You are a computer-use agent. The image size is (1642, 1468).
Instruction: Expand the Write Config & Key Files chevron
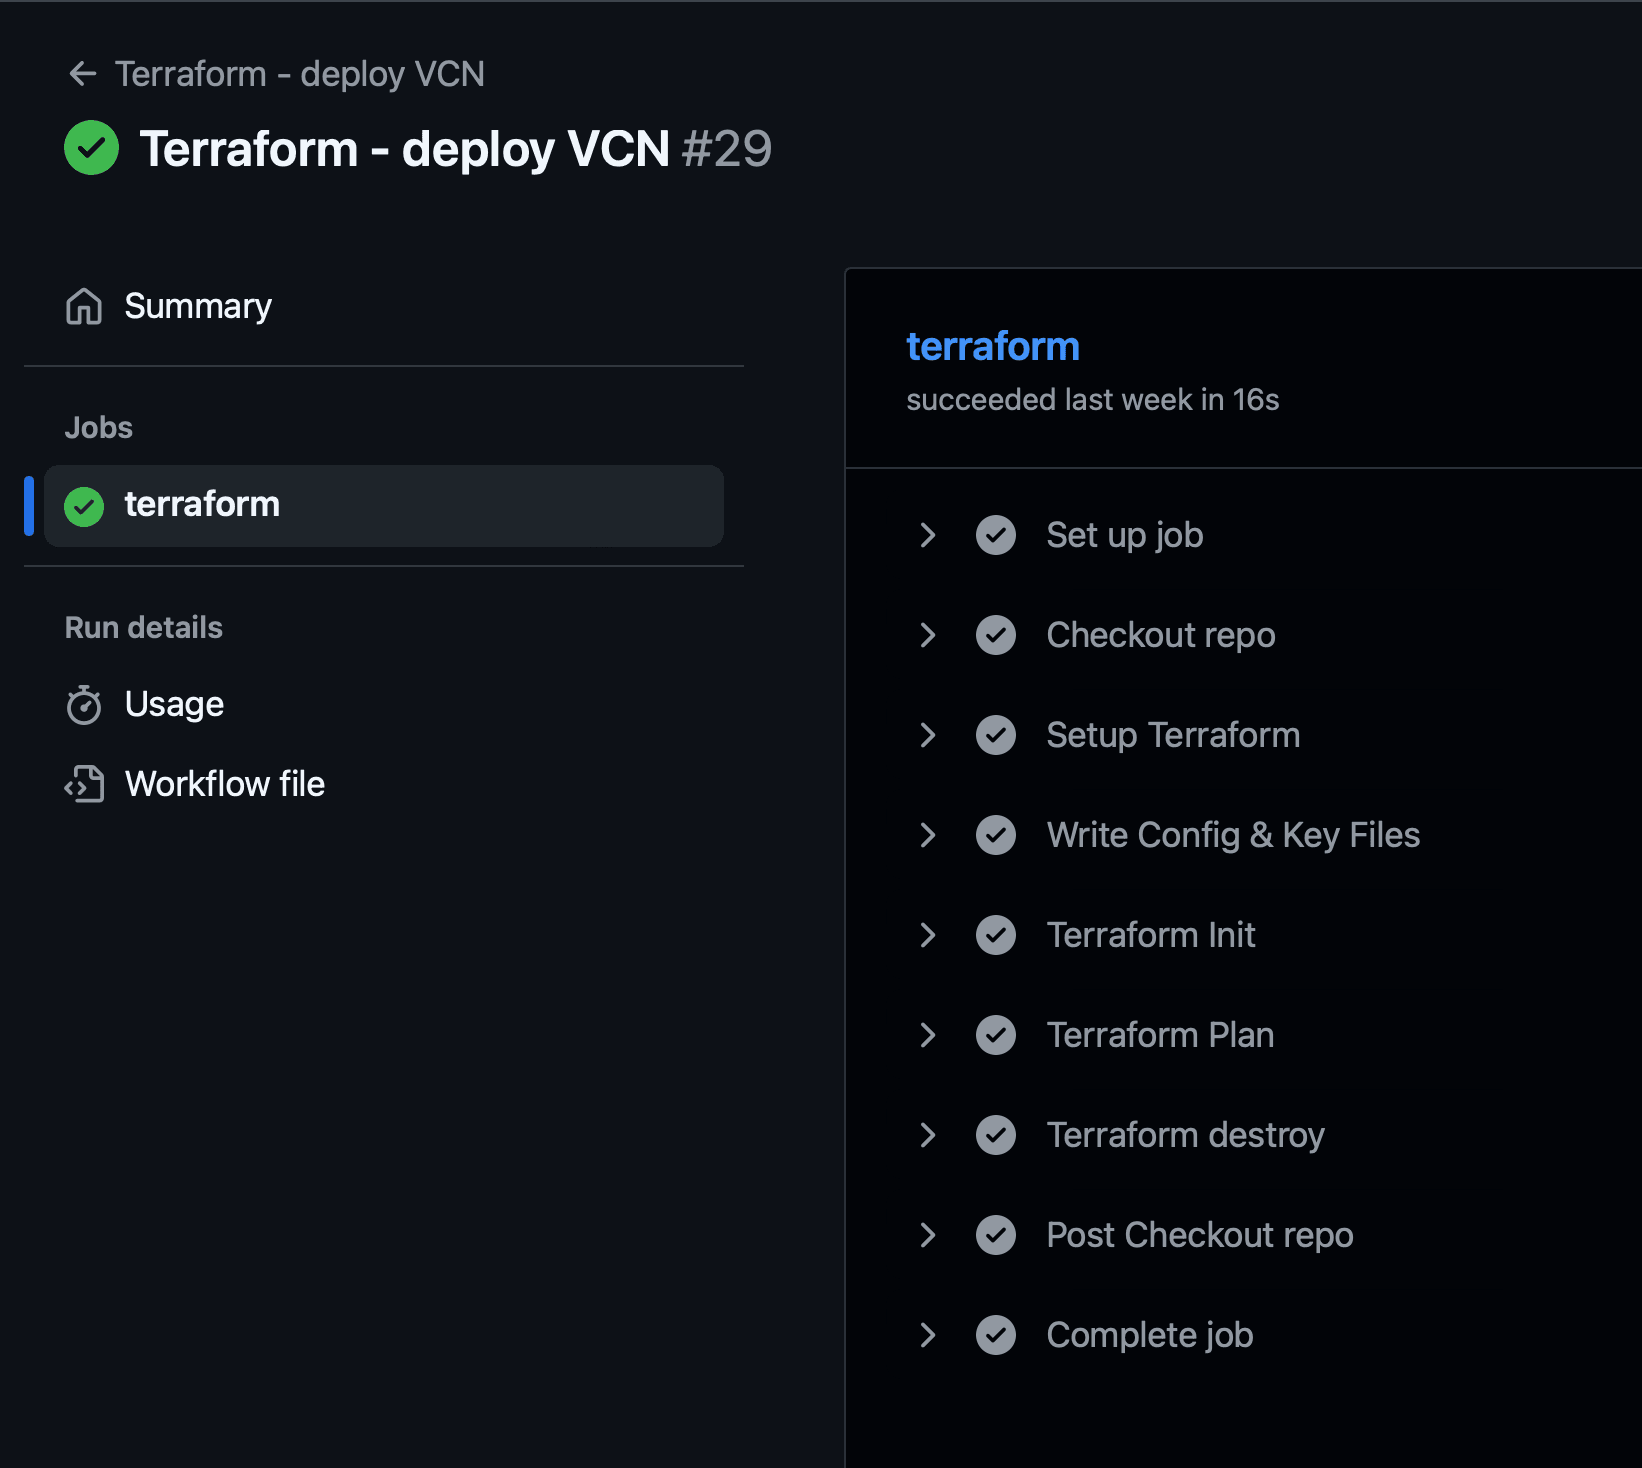928,835
